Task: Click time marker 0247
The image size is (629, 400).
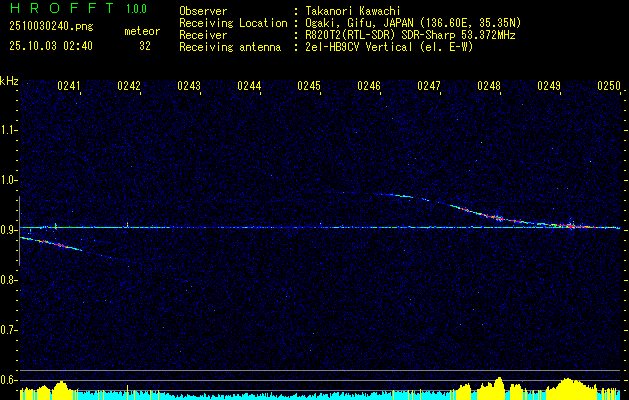Action: tap(429, 86)
